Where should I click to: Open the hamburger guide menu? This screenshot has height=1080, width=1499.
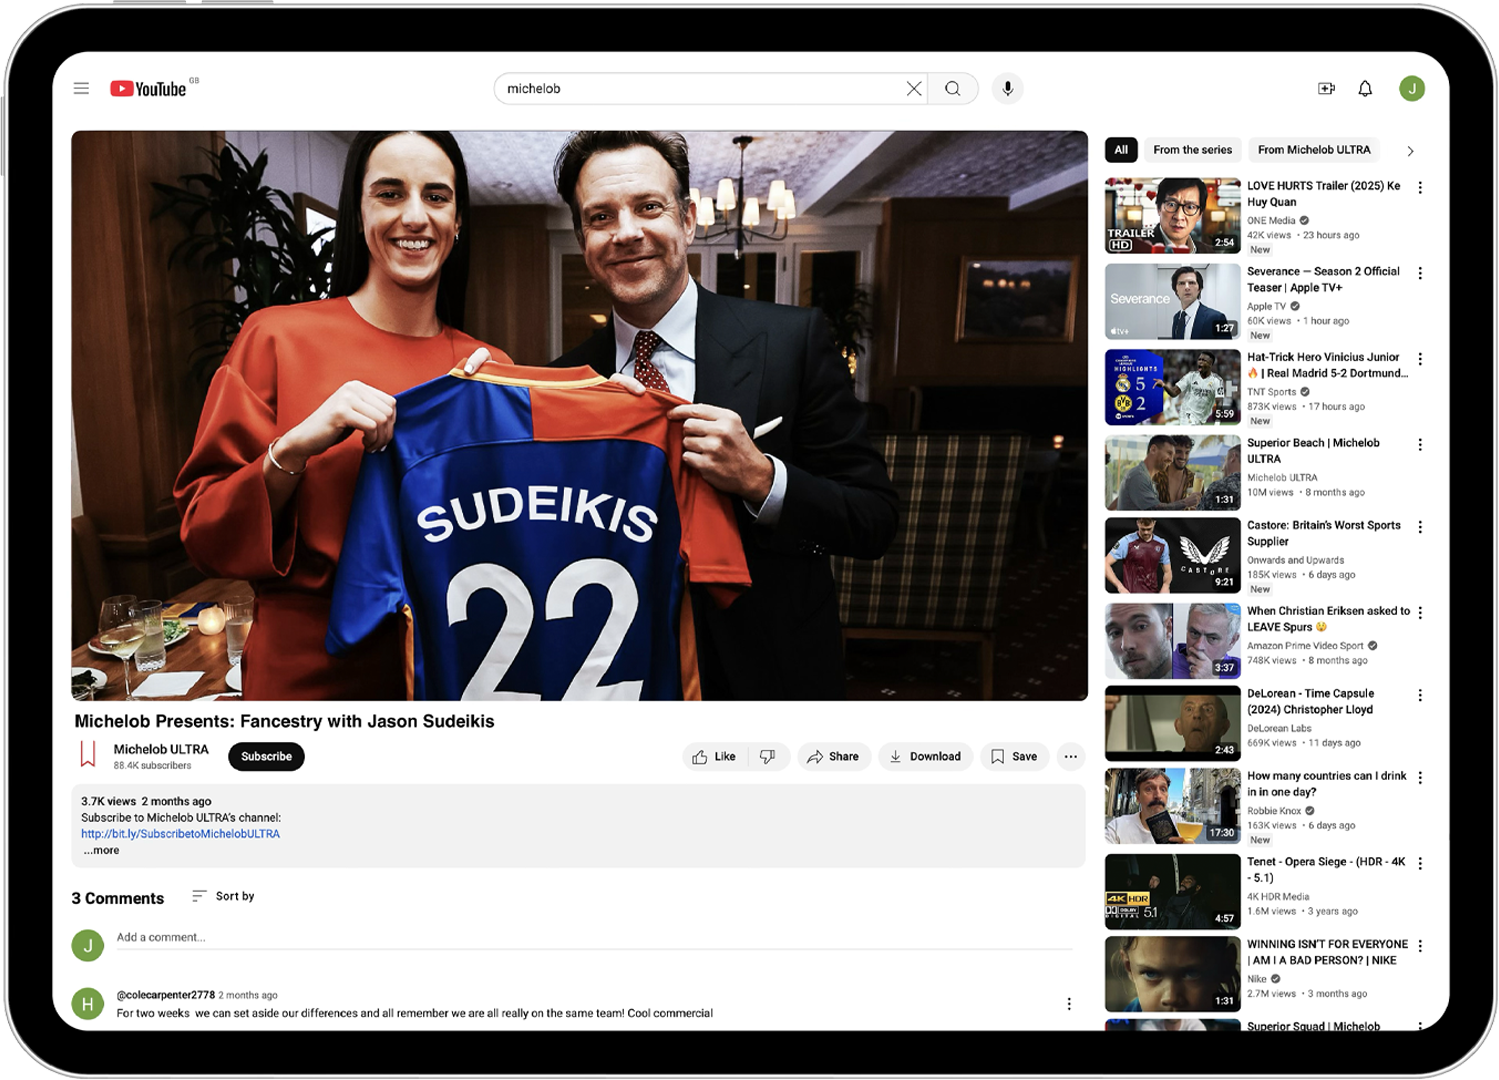tap(81, 89)
